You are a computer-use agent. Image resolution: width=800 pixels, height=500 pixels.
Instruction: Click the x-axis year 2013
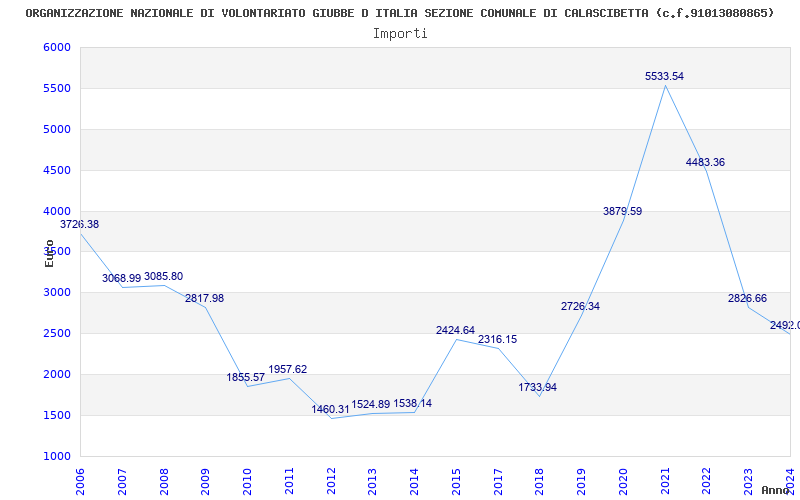[373, 481]
